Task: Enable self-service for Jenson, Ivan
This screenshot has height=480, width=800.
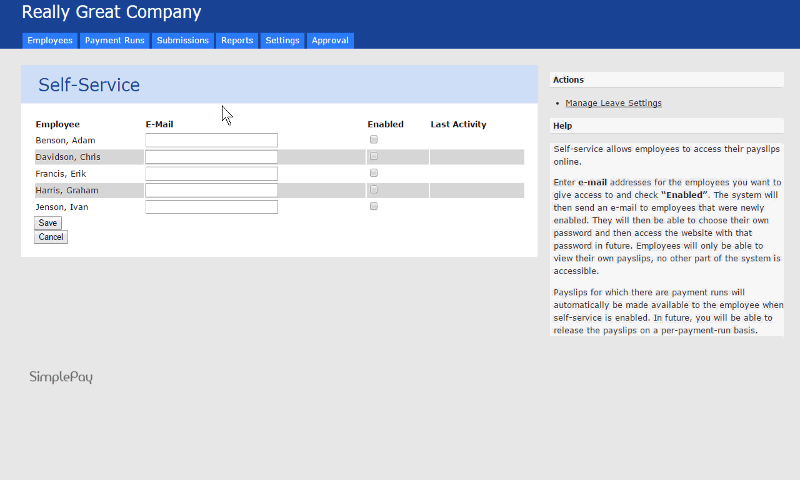Action: (x=374, y=206)
